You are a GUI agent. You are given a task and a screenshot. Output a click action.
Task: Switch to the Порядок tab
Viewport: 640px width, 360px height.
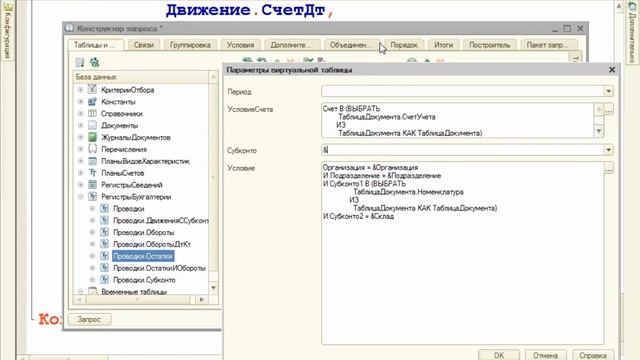(x=404, y=45)
